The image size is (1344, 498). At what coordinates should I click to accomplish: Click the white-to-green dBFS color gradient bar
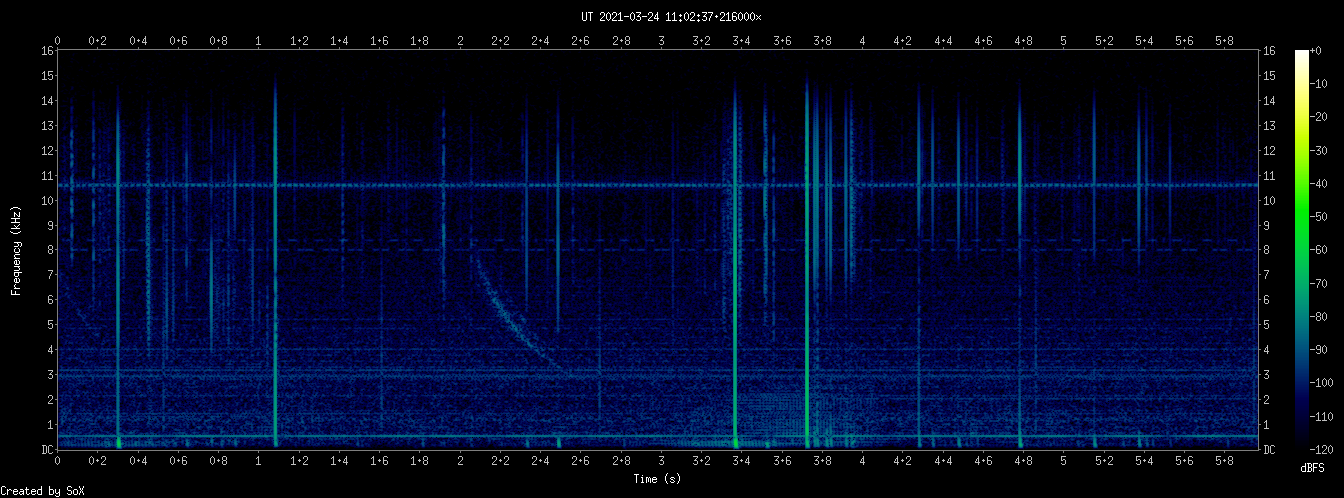tap(1302, 249)
